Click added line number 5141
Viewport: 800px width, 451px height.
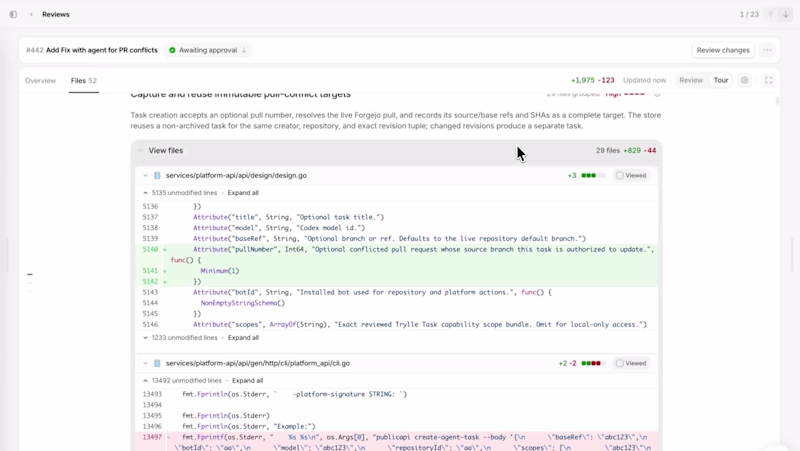click(150, 271)
